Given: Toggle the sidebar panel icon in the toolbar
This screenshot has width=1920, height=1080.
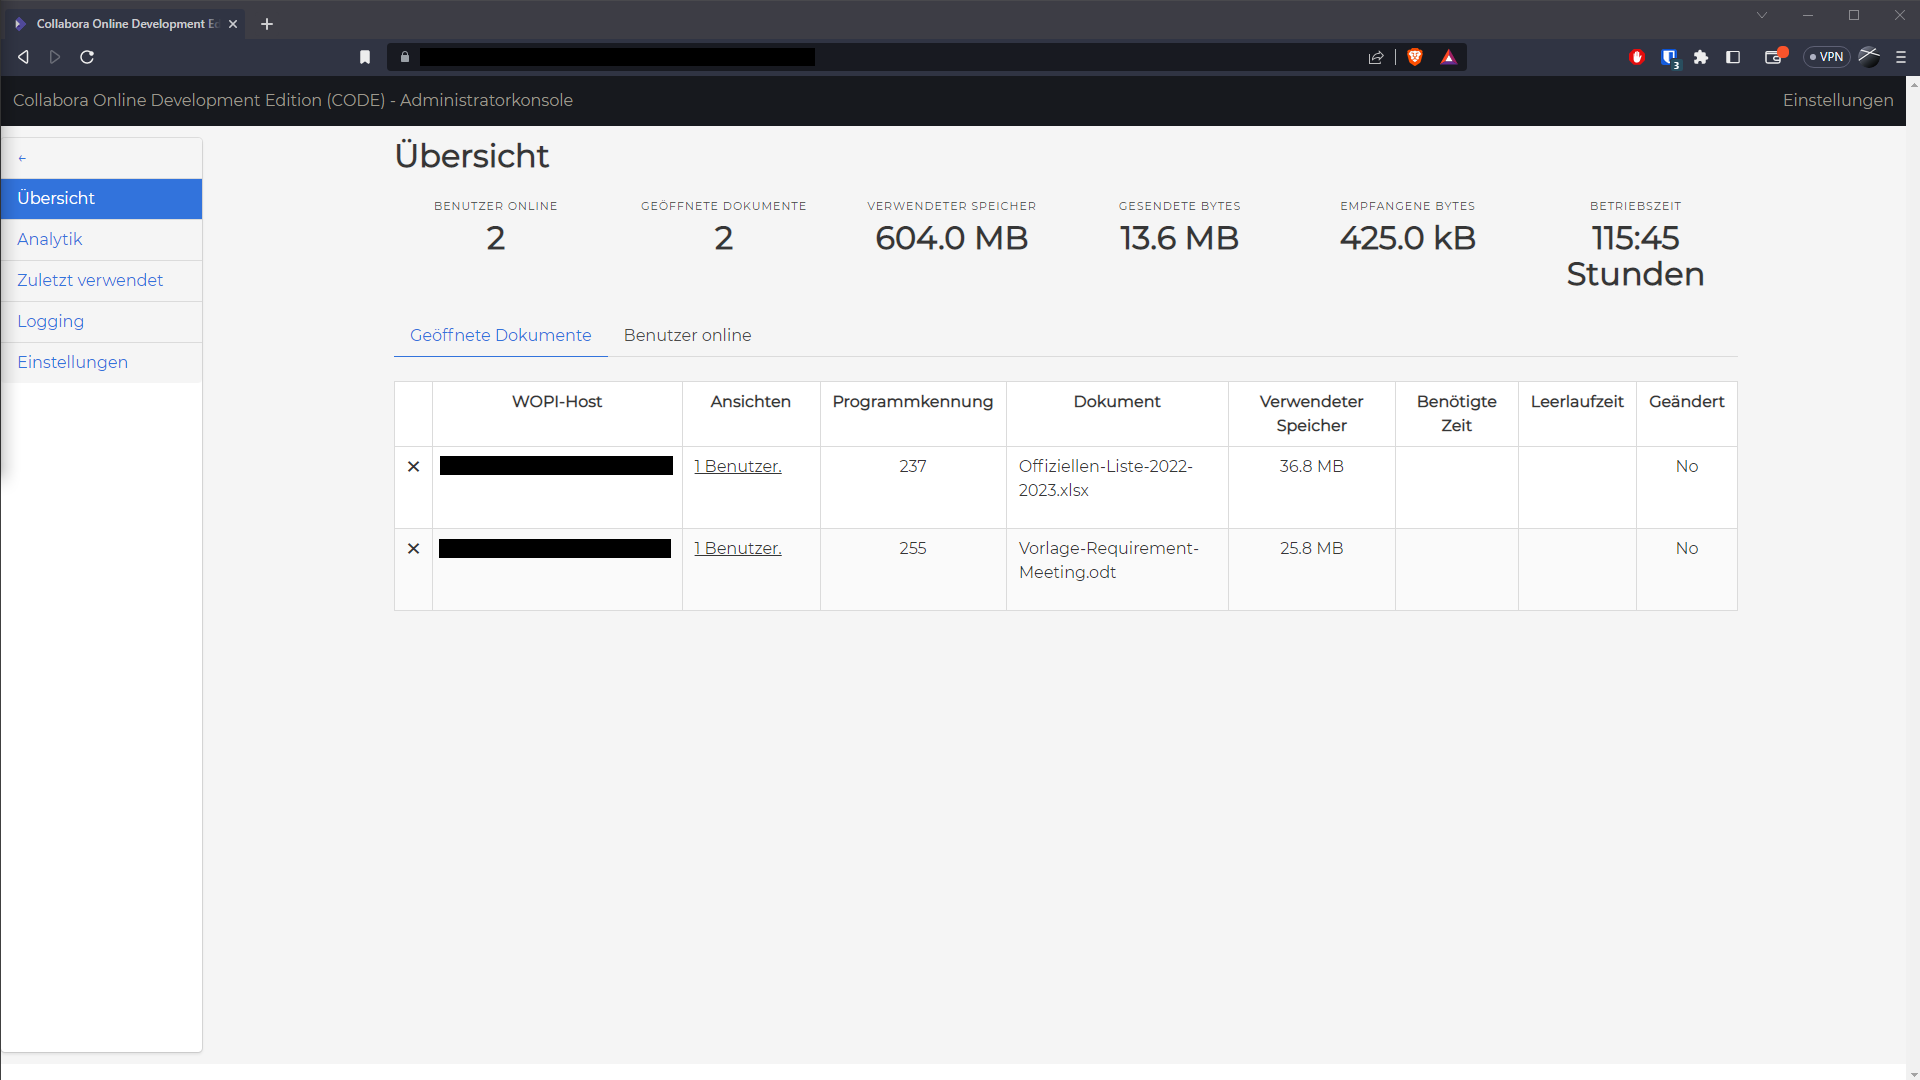Looking at the screenshot, I should click(1731, 57).
